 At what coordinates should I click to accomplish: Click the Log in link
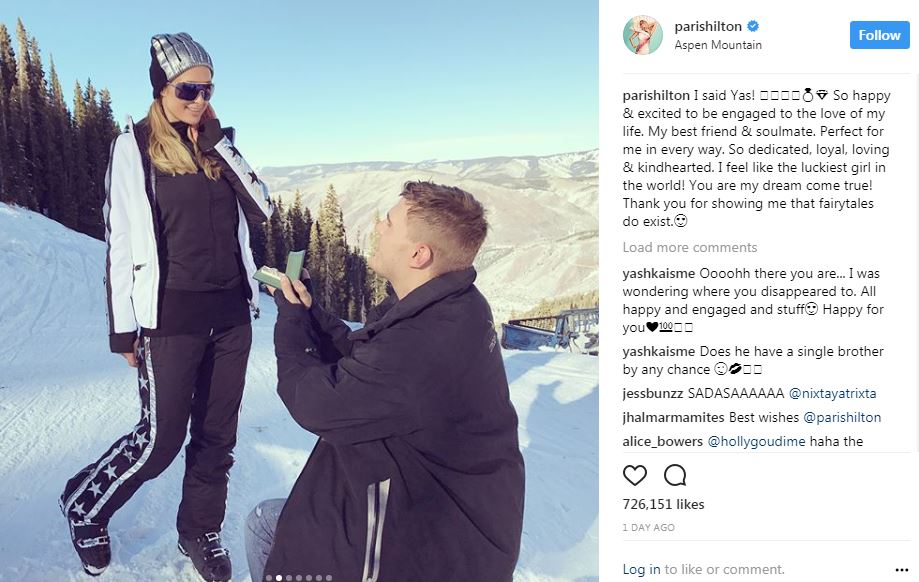point(641,569)
